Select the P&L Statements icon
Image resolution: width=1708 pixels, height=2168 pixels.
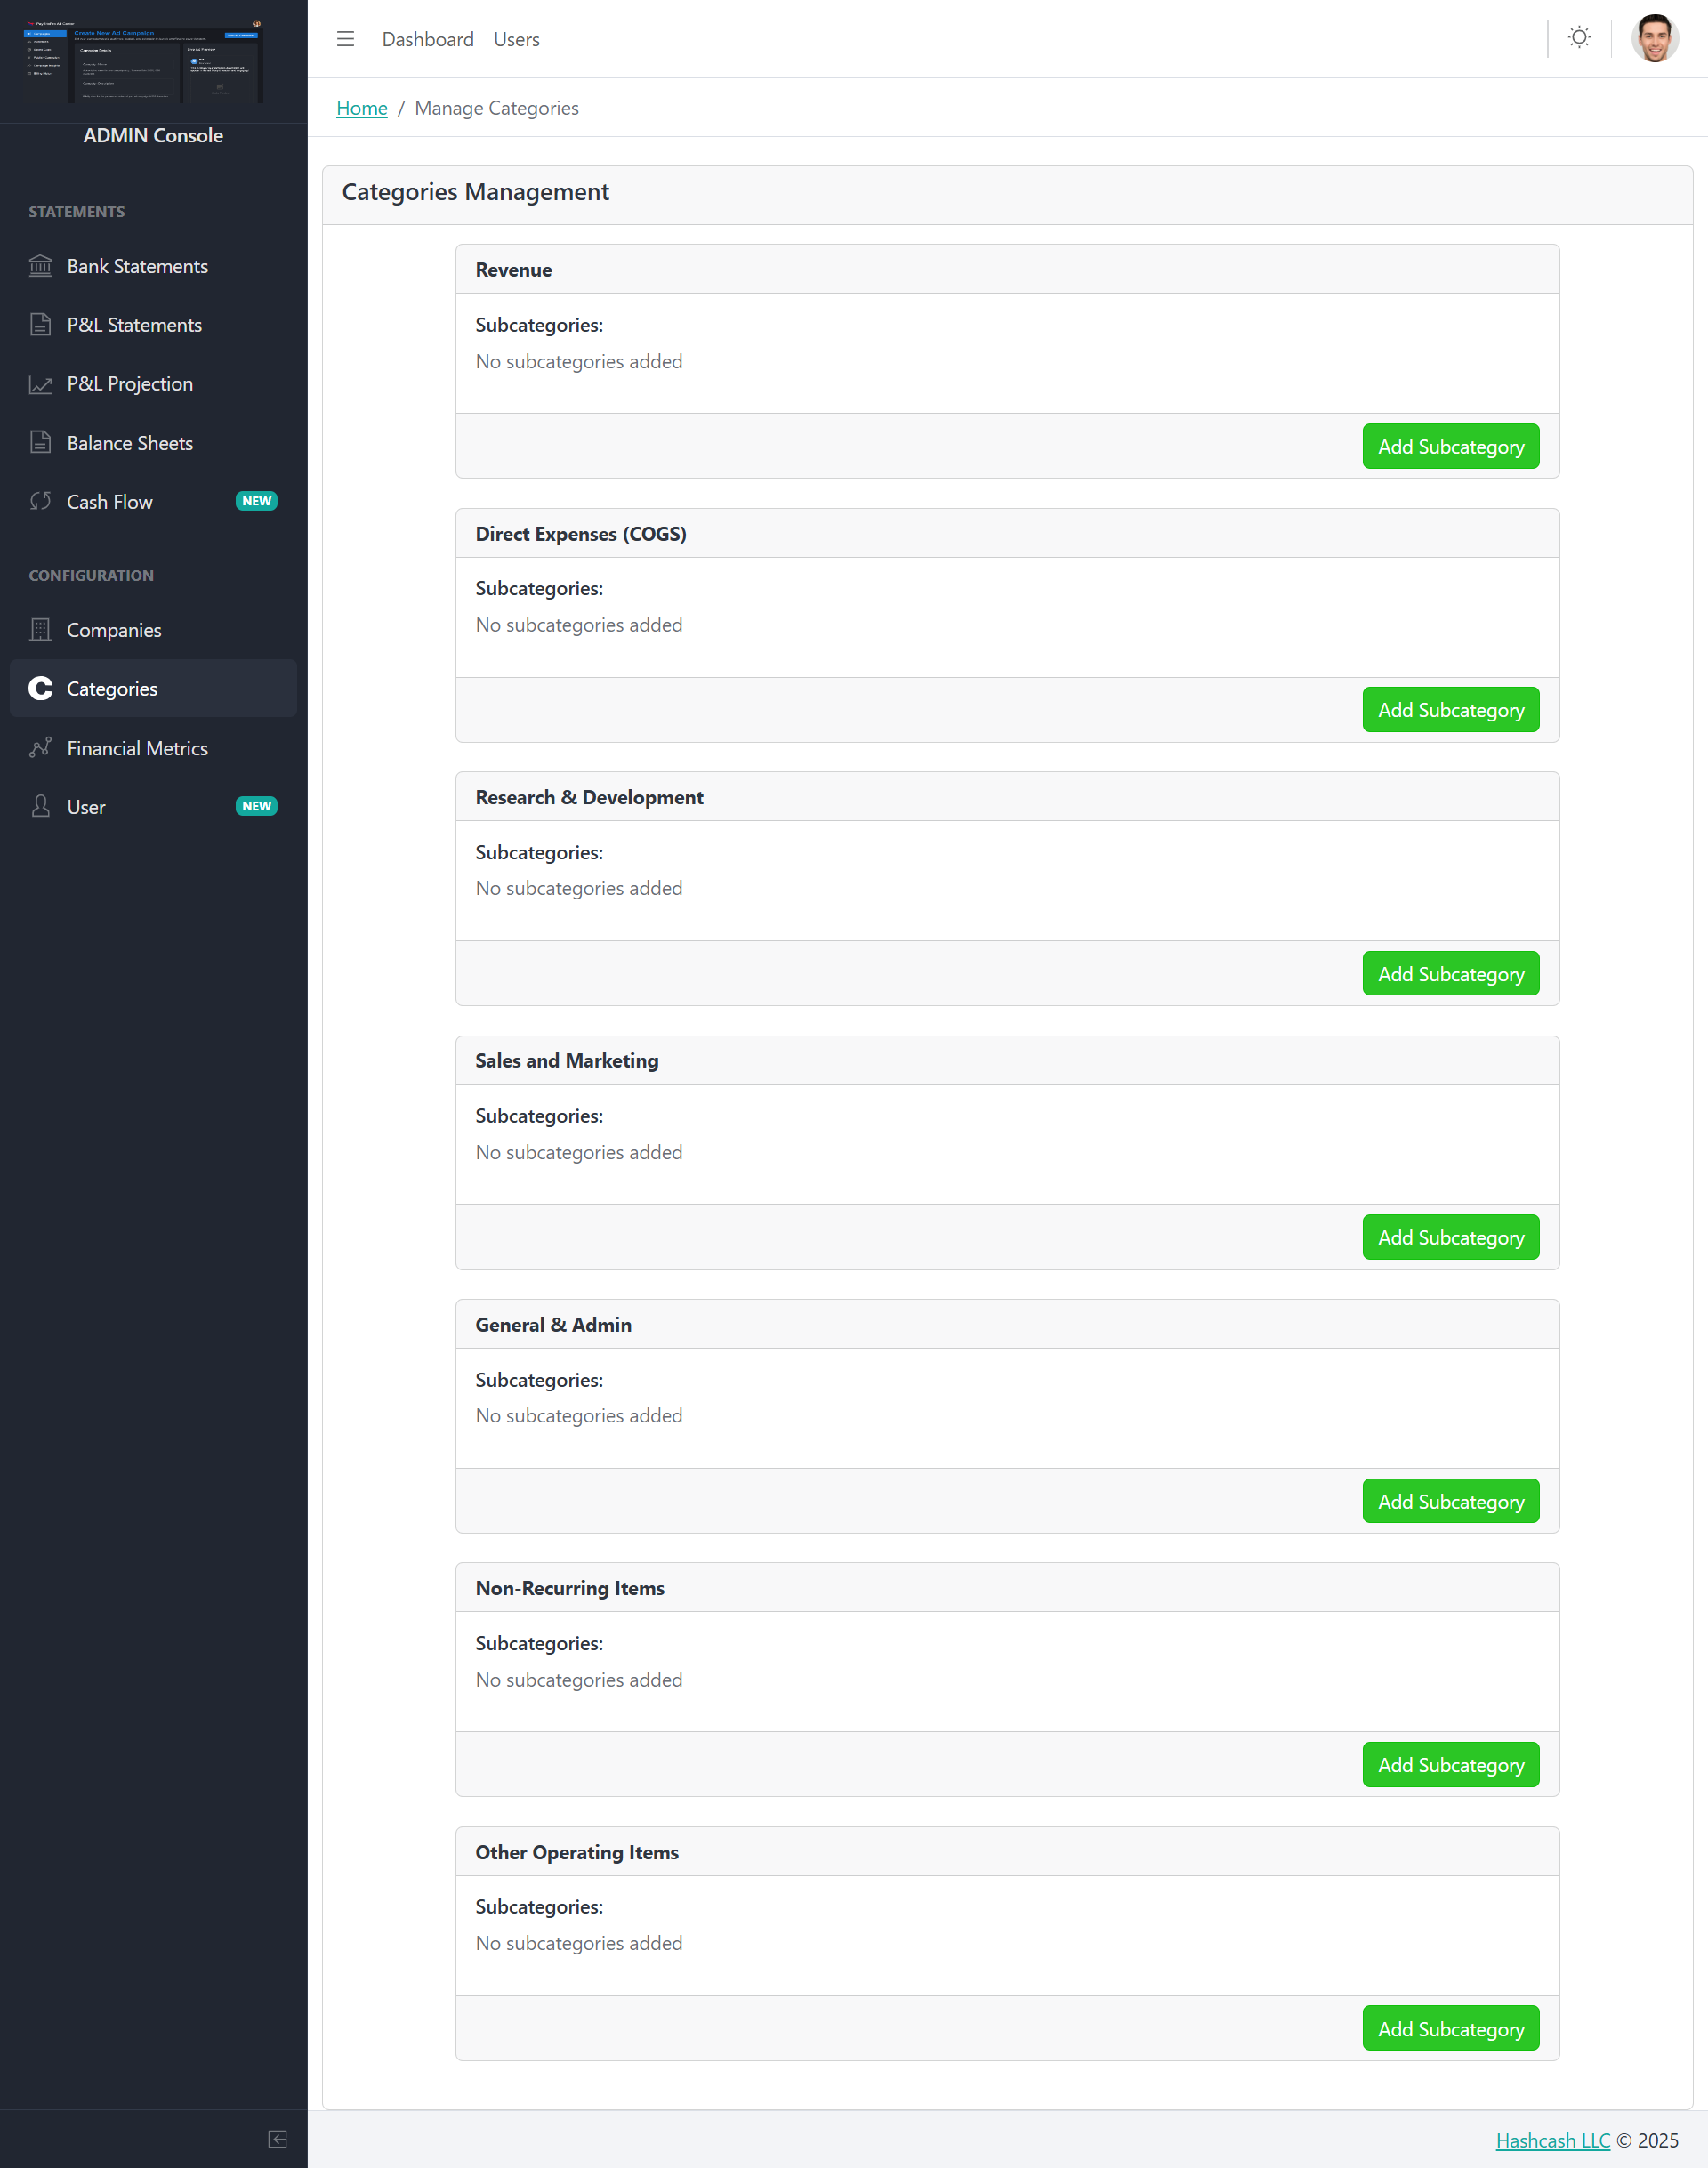click(x=40, y=324)
